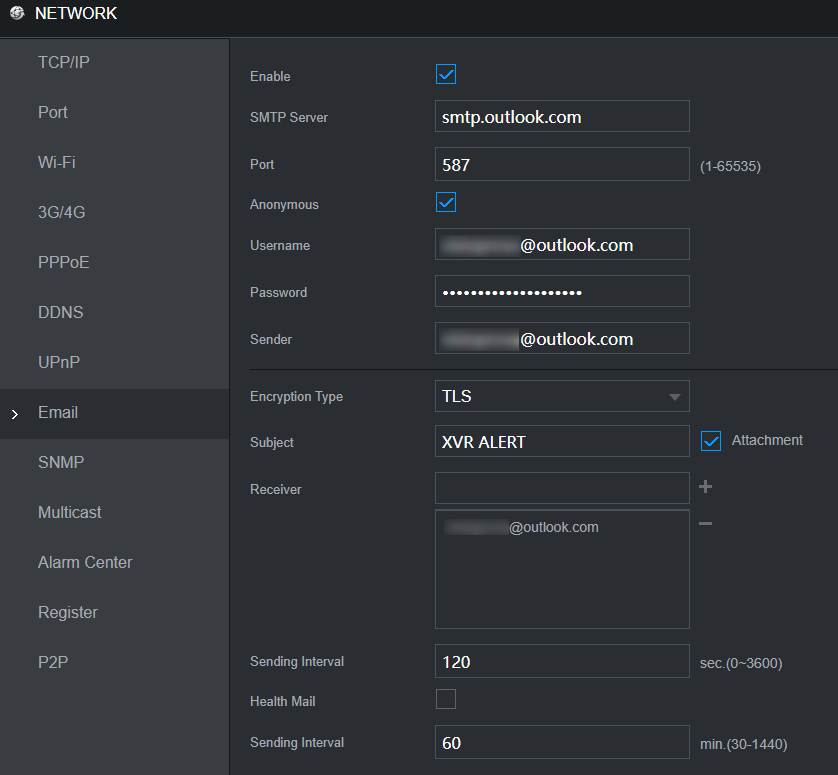This screenshot has width=838, height=775.
Task: Click the Network globe icon in header
Action: tap(17, 13)
